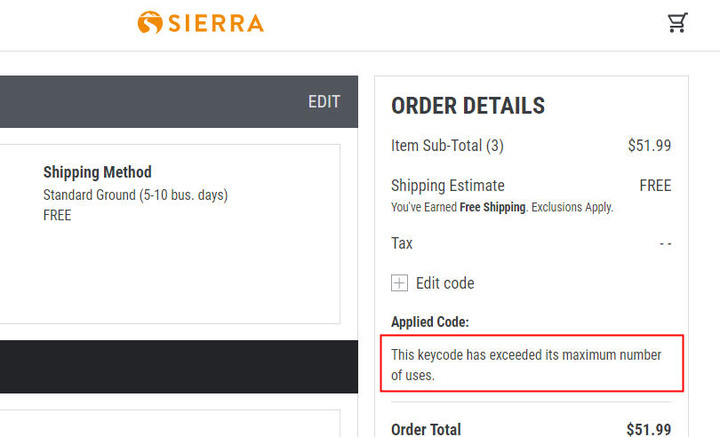Click the ORDER DETAILS heading
The image size is (720, 437).
pyautogui.click(x=468, y=106)
